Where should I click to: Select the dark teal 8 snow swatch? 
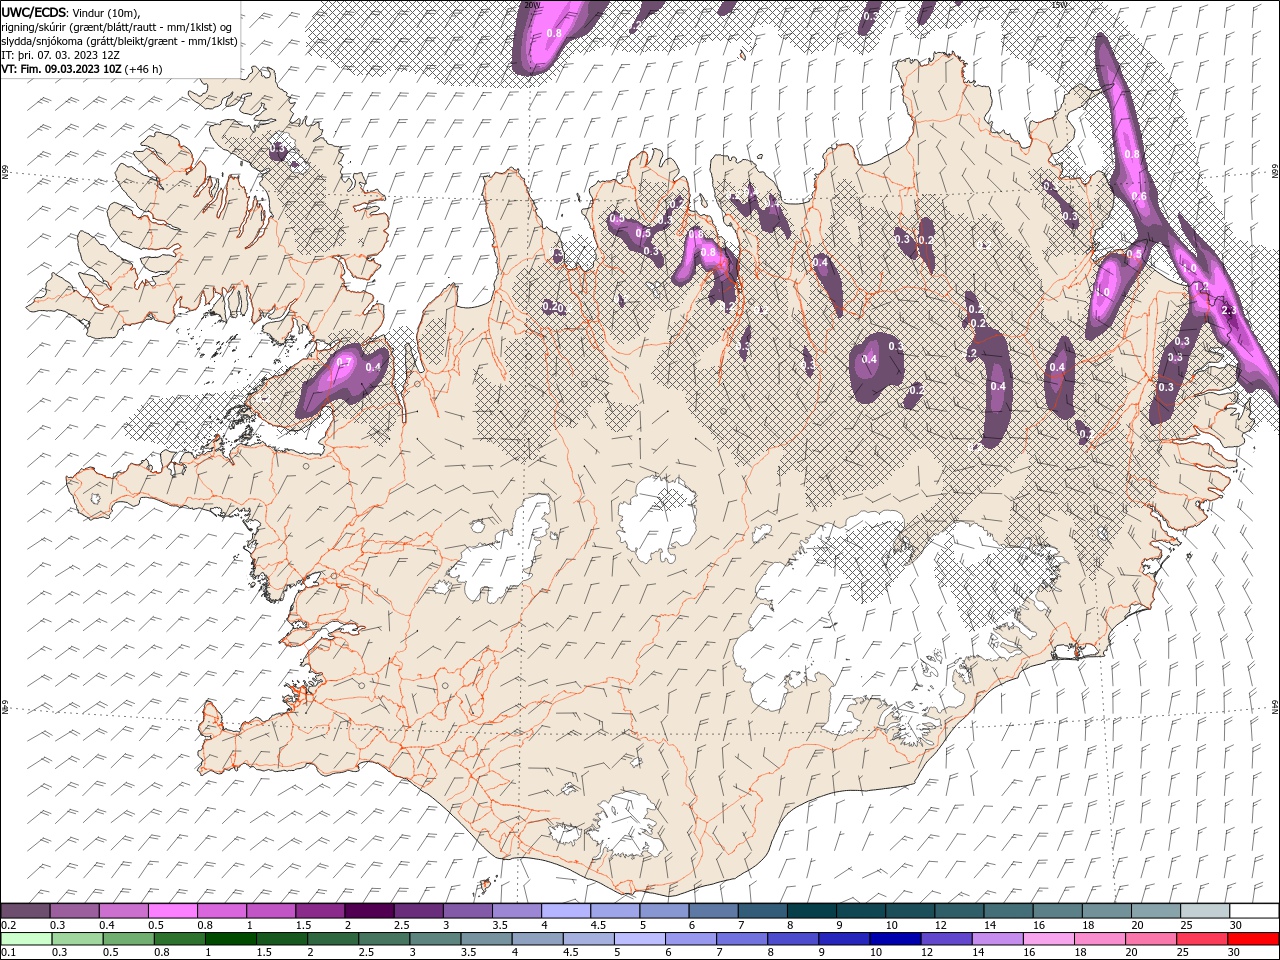click(x=810, y=911)
